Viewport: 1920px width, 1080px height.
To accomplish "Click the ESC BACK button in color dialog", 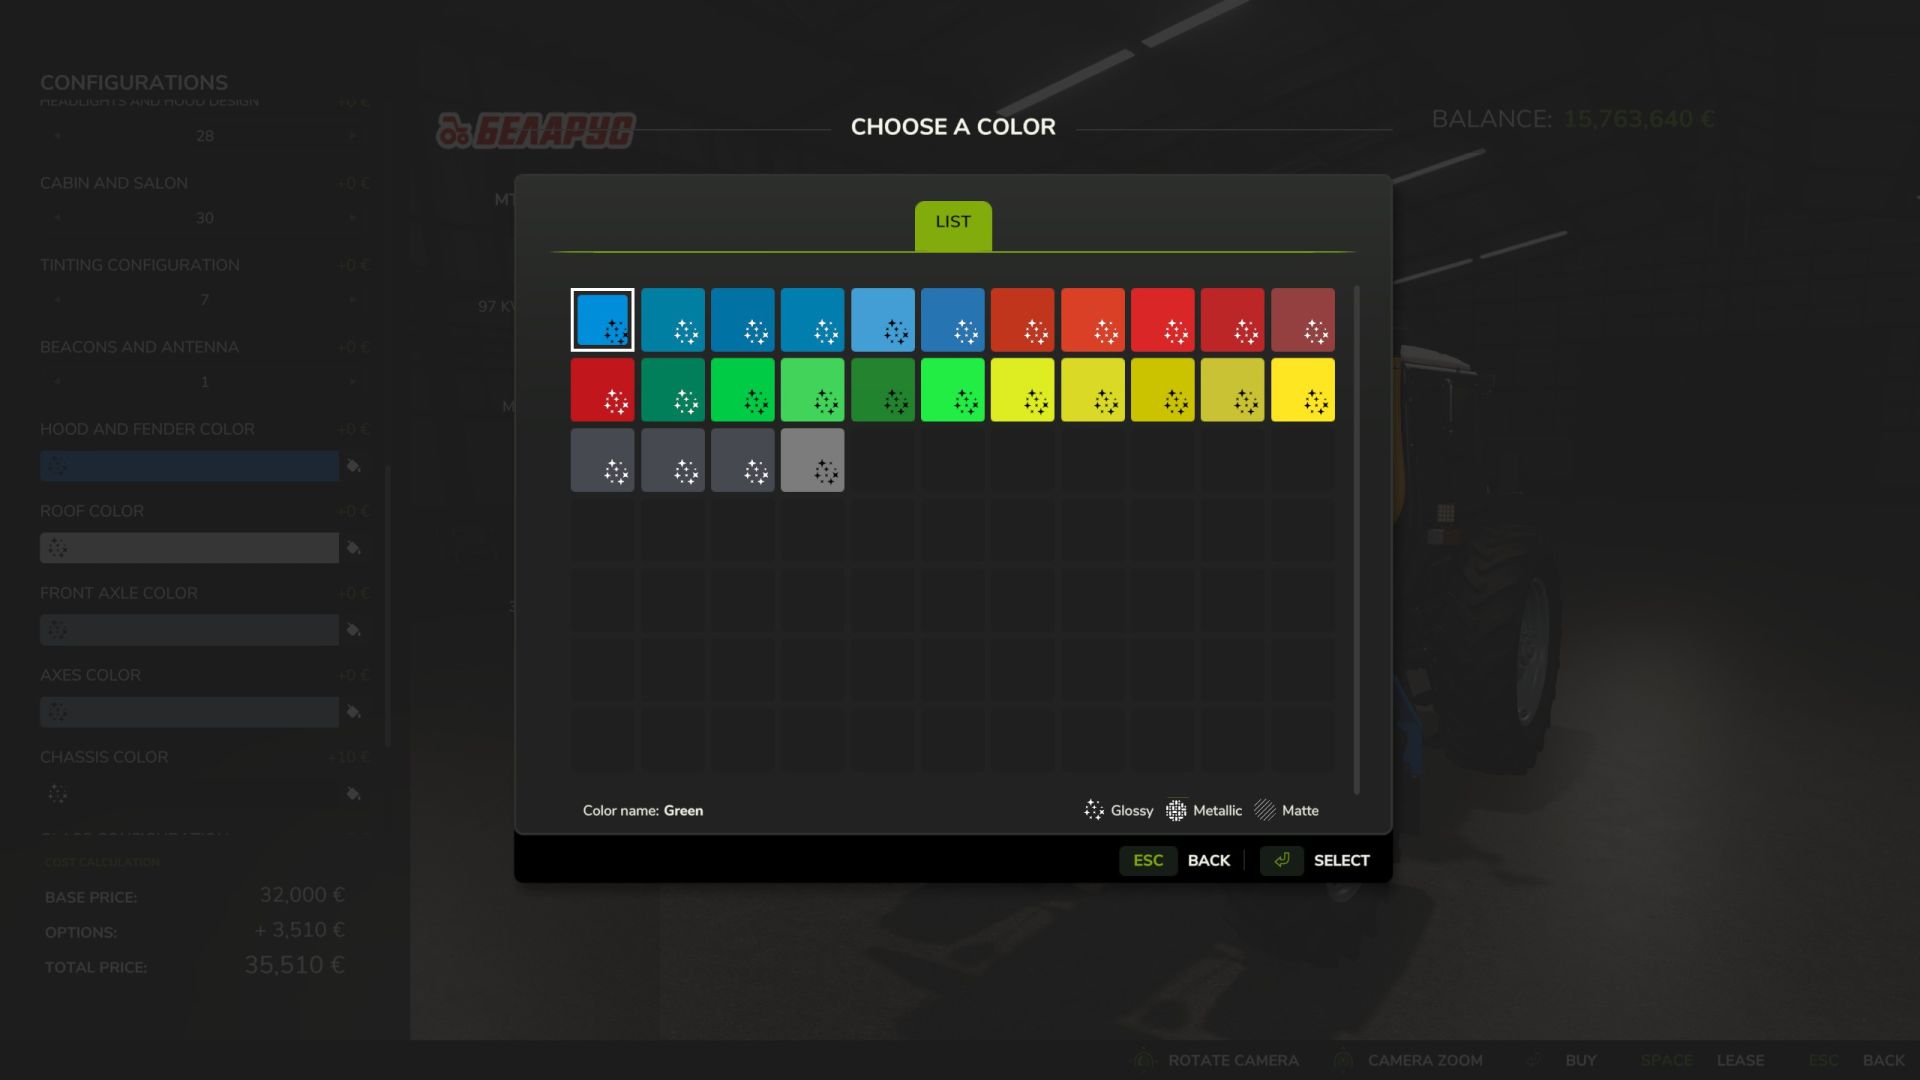I will point(1176,860).
